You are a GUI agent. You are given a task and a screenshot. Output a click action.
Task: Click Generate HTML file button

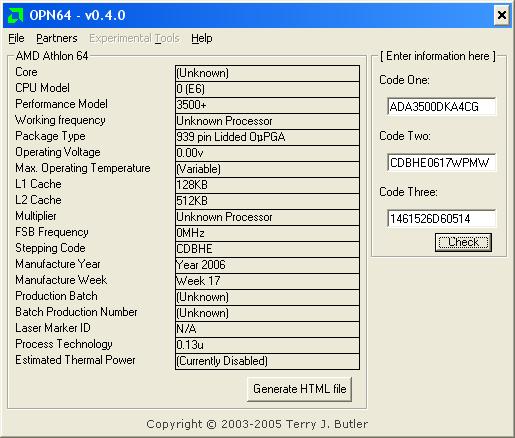tap(299, 389)
